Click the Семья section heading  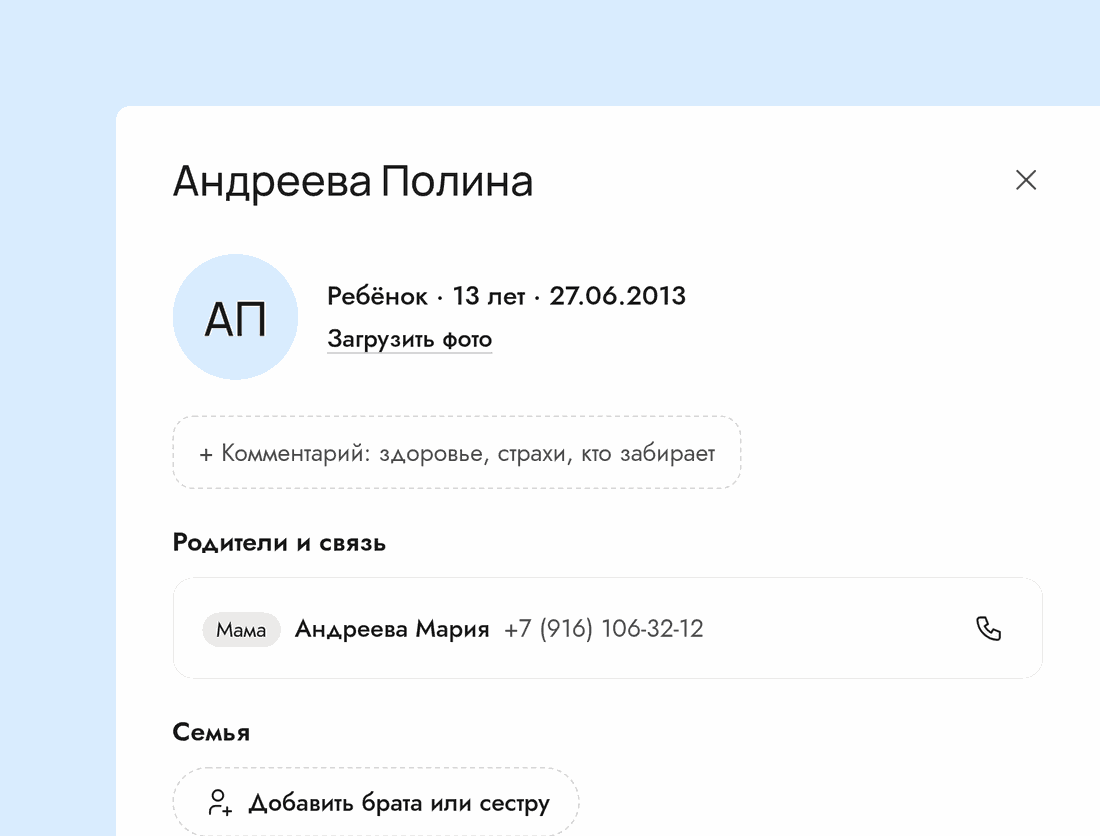point(211,732)
